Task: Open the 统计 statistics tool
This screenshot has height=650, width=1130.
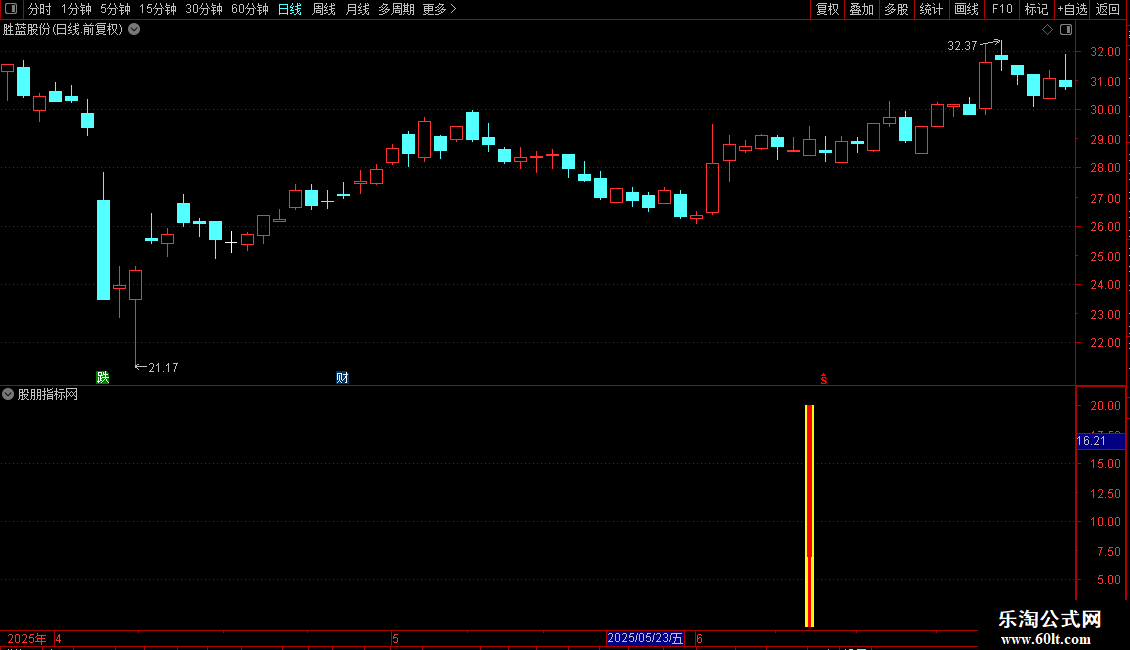Action: 930,9
